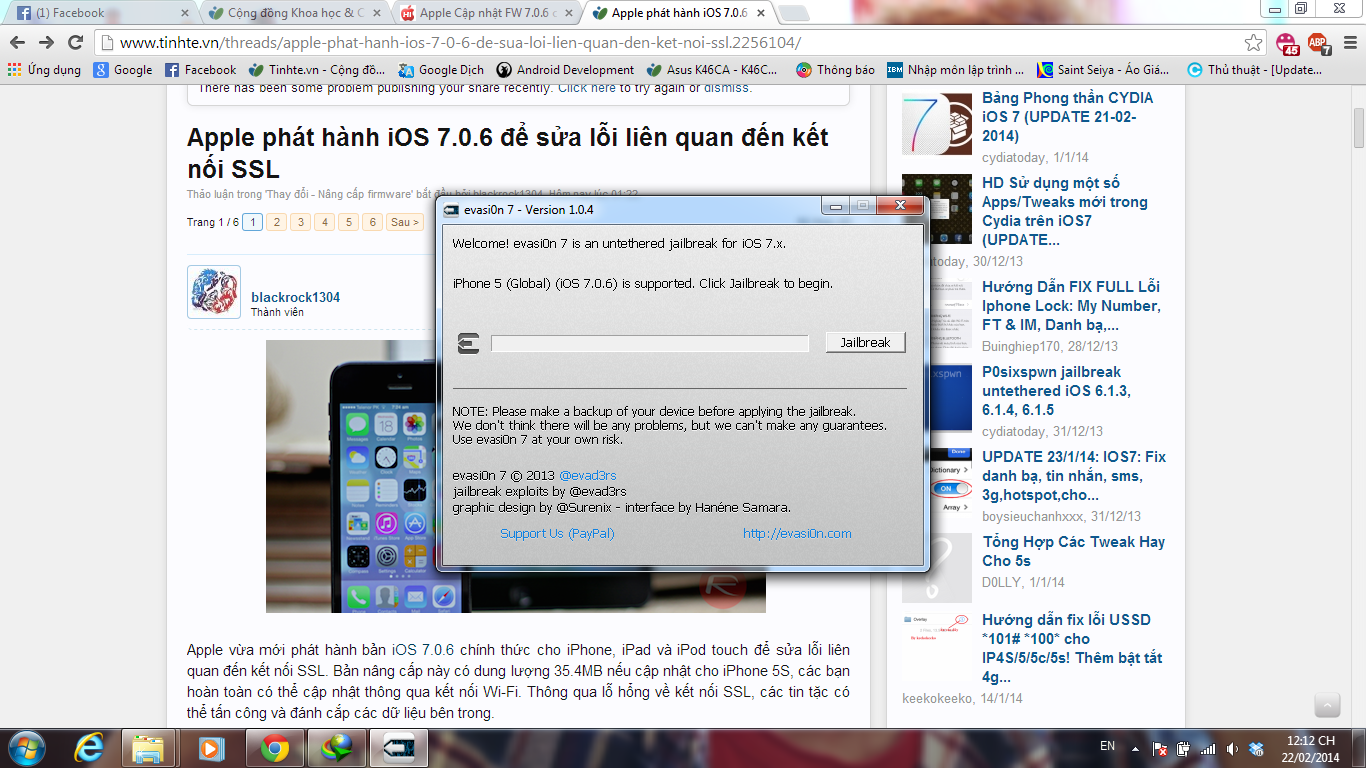The height and width of the screenshot is (768, 1366).
Task: Show hidden system tray icons
Action: (1135, 748)
